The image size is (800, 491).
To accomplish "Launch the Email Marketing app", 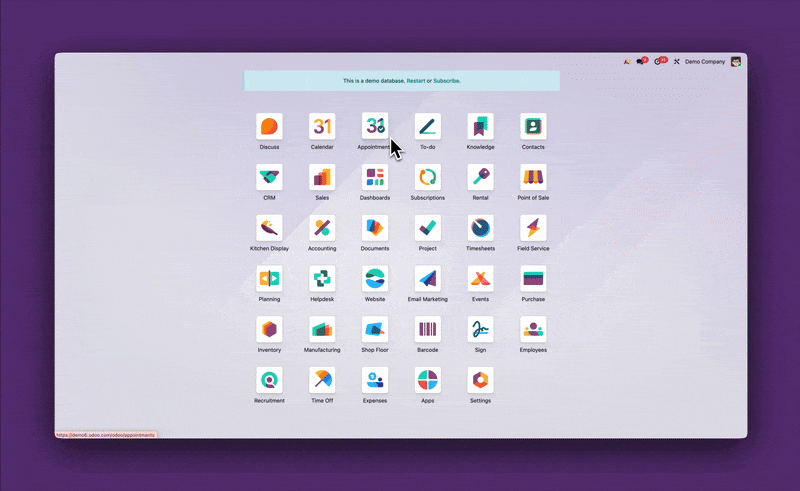I will (427, 279).
